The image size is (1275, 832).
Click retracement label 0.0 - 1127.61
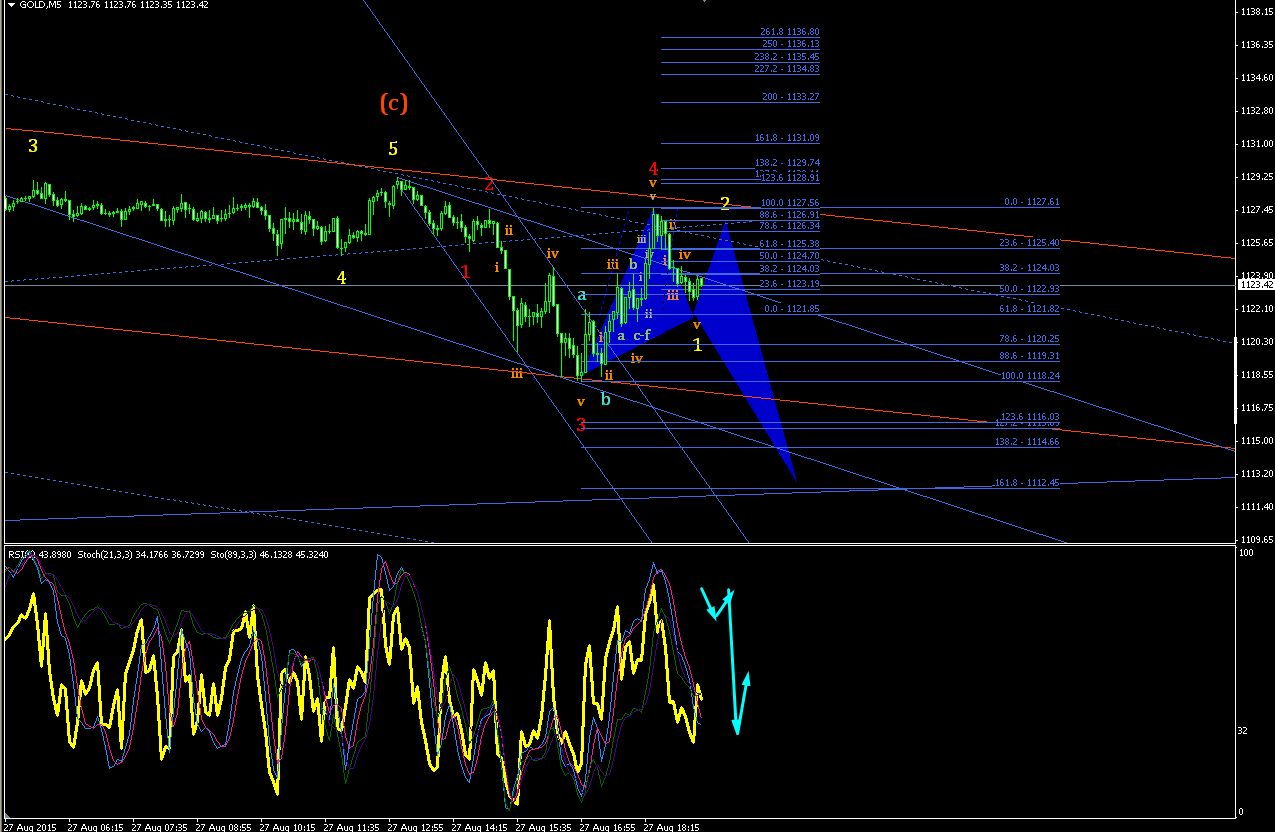1031,202
